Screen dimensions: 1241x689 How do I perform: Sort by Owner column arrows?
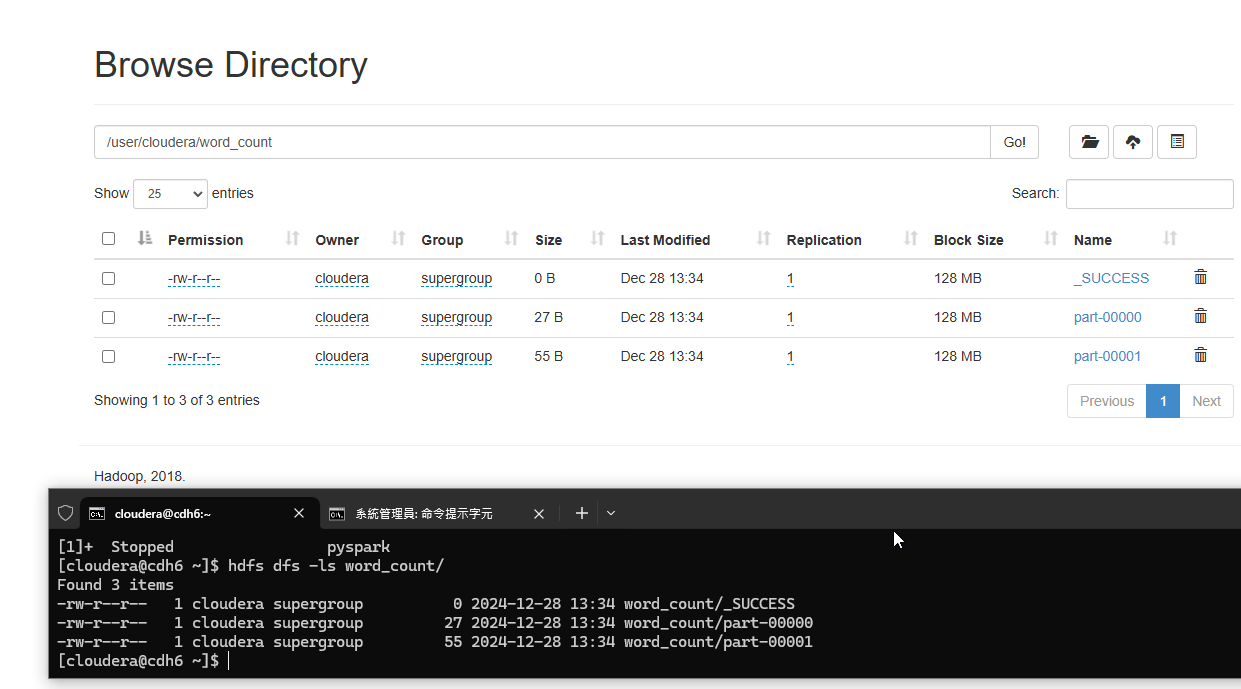coord(398,238)
